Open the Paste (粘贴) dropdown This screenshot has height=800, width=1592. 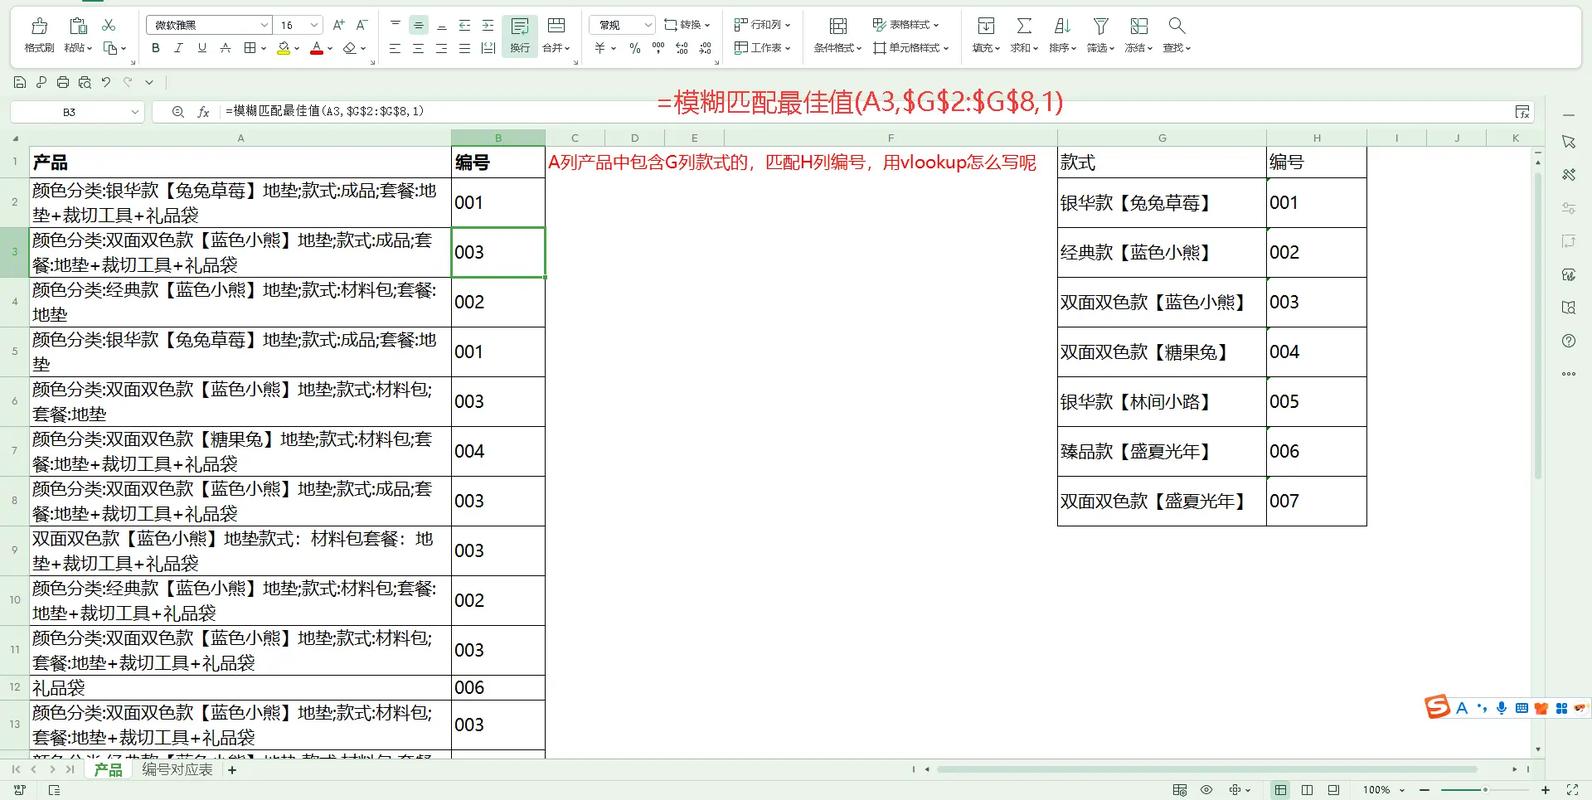[77, 48]
